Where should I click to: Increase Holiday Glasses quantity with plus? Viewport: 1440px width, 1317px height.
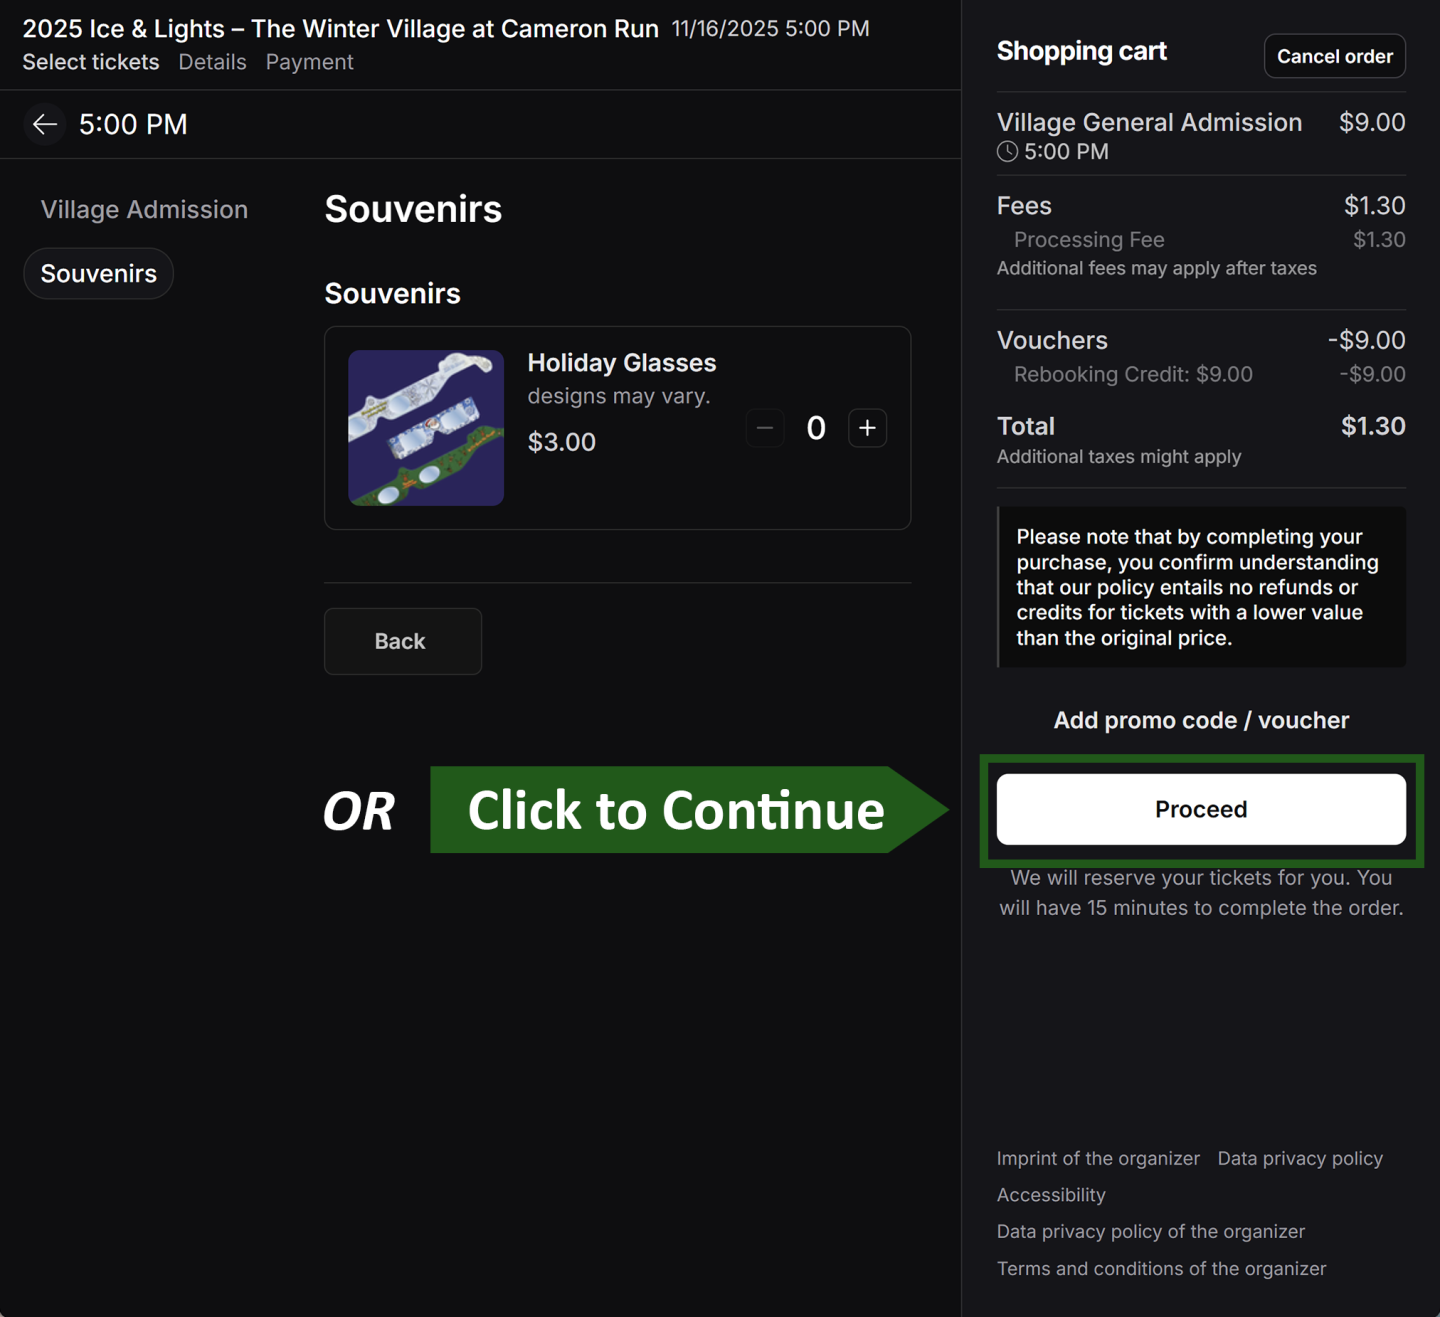pos(867,428)
